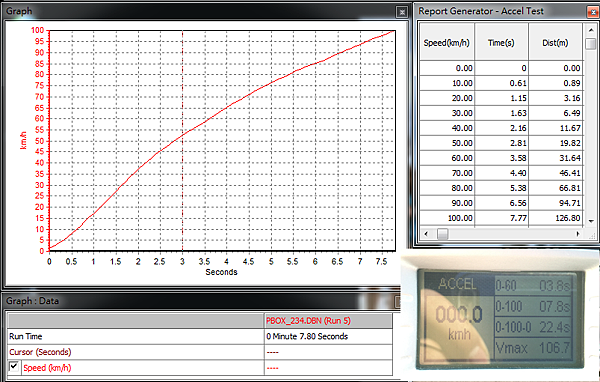
Task: Click the dashed cursor line at 3 seconds
Action: click(x=183, y=141)
